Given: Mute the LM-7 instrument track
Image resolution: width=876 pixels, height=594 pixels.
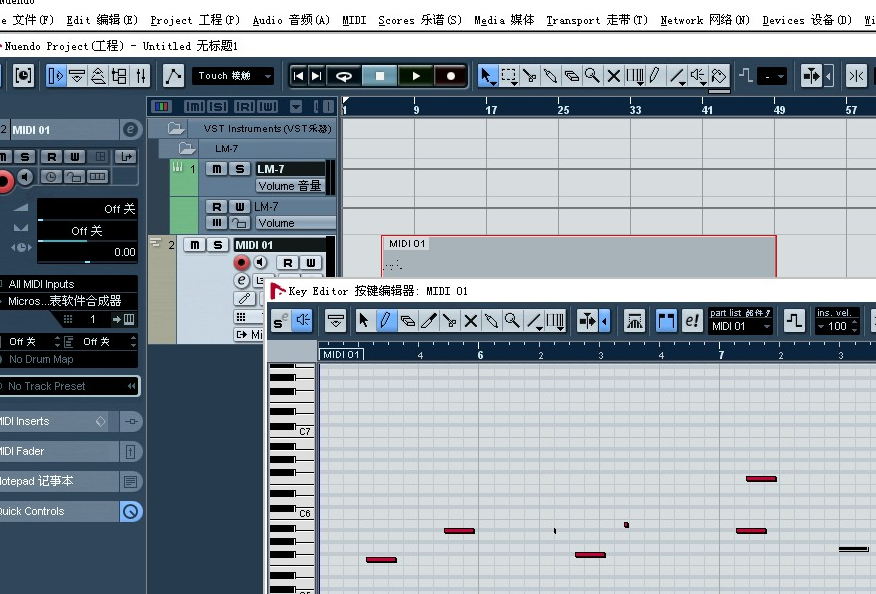Looking at the screenshot, I should point(217,169).
